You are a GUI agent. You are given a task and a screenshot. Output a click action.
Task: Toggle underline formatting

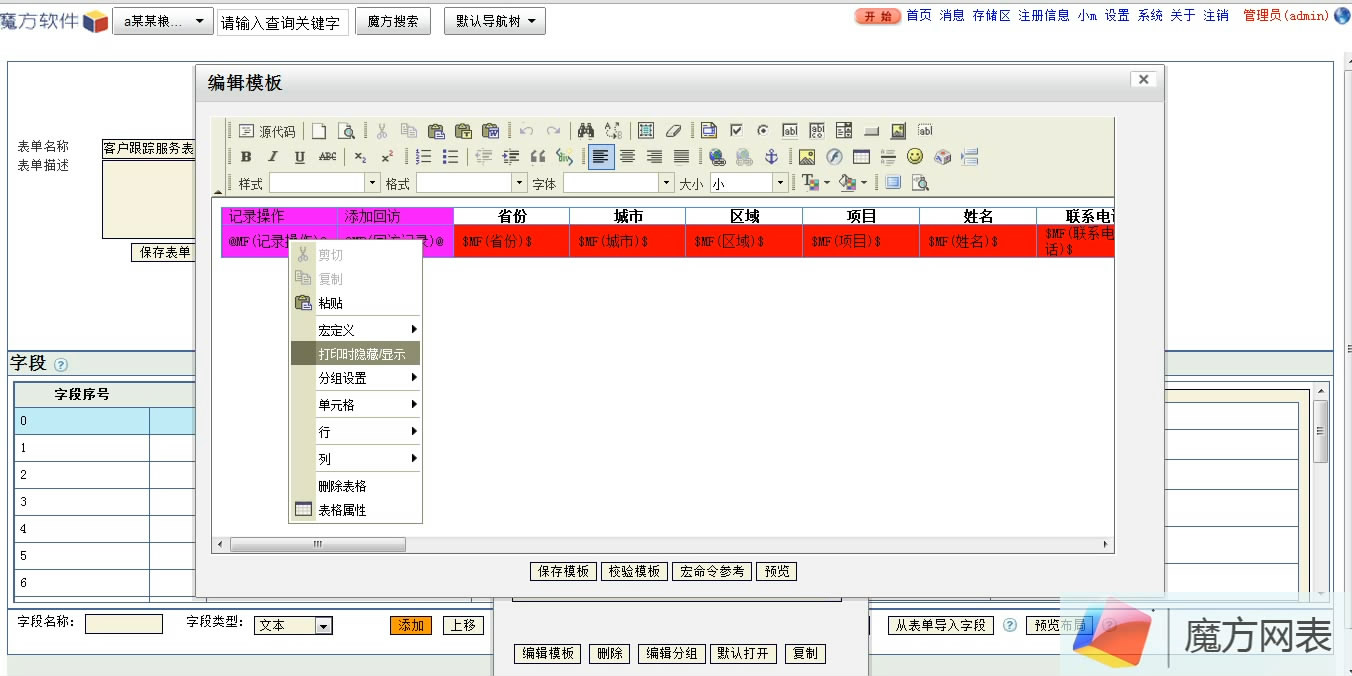[299, 157]
